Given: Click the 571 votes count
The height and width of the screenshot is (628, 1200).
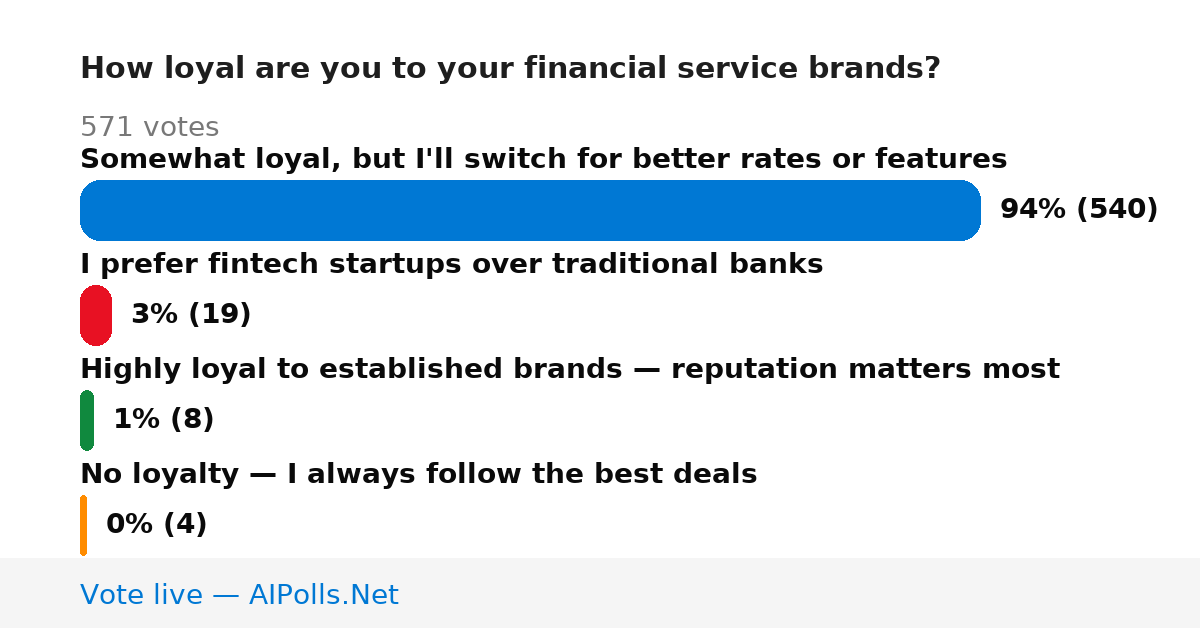Looking at the screenshot, I should (x=149, y=127).
